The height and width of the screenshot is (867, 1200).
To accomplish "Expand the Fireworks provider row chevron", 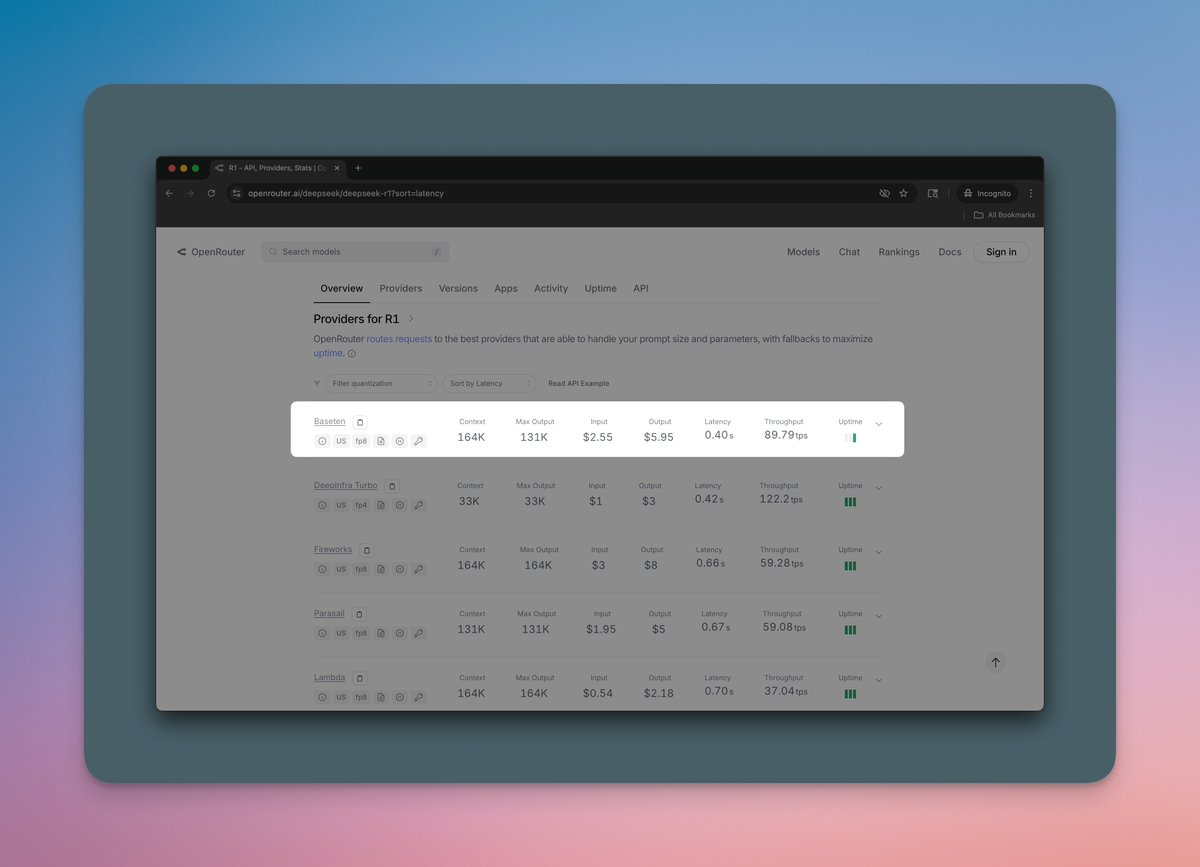I will (879, 552).
